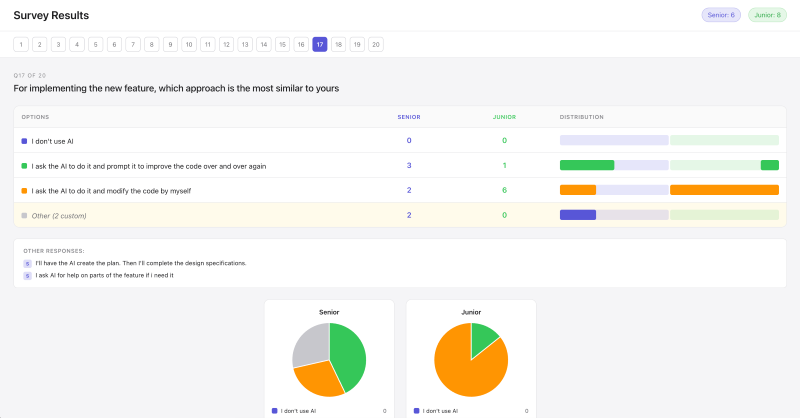Click the S badge beside AI create plan response

[27, 263]
